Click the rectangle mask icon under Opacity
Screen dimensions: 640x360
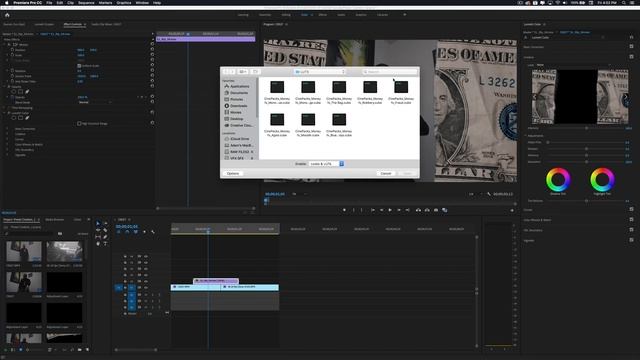20,92
